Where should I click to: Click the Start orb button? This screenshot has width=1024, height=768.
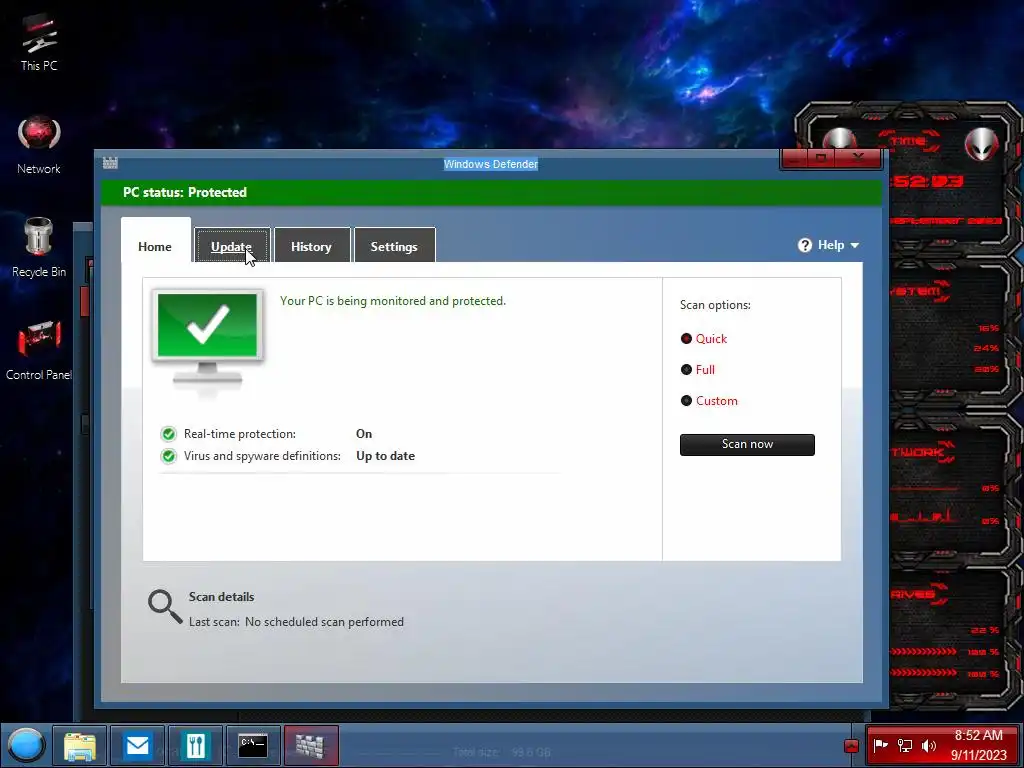click(x=26, y=744)
